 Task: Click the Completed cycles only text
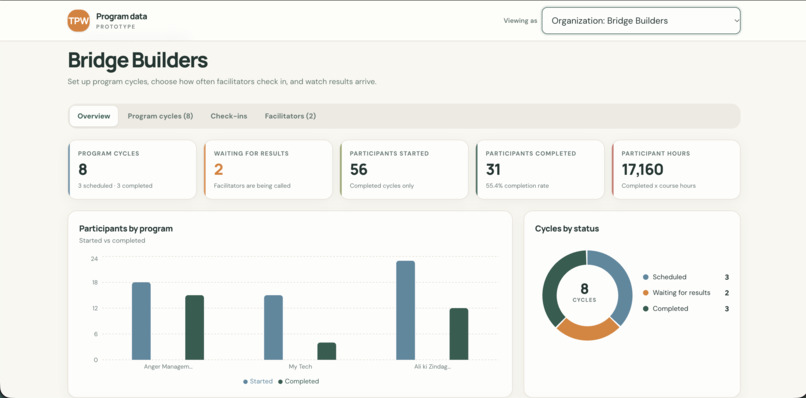point(382,186)
